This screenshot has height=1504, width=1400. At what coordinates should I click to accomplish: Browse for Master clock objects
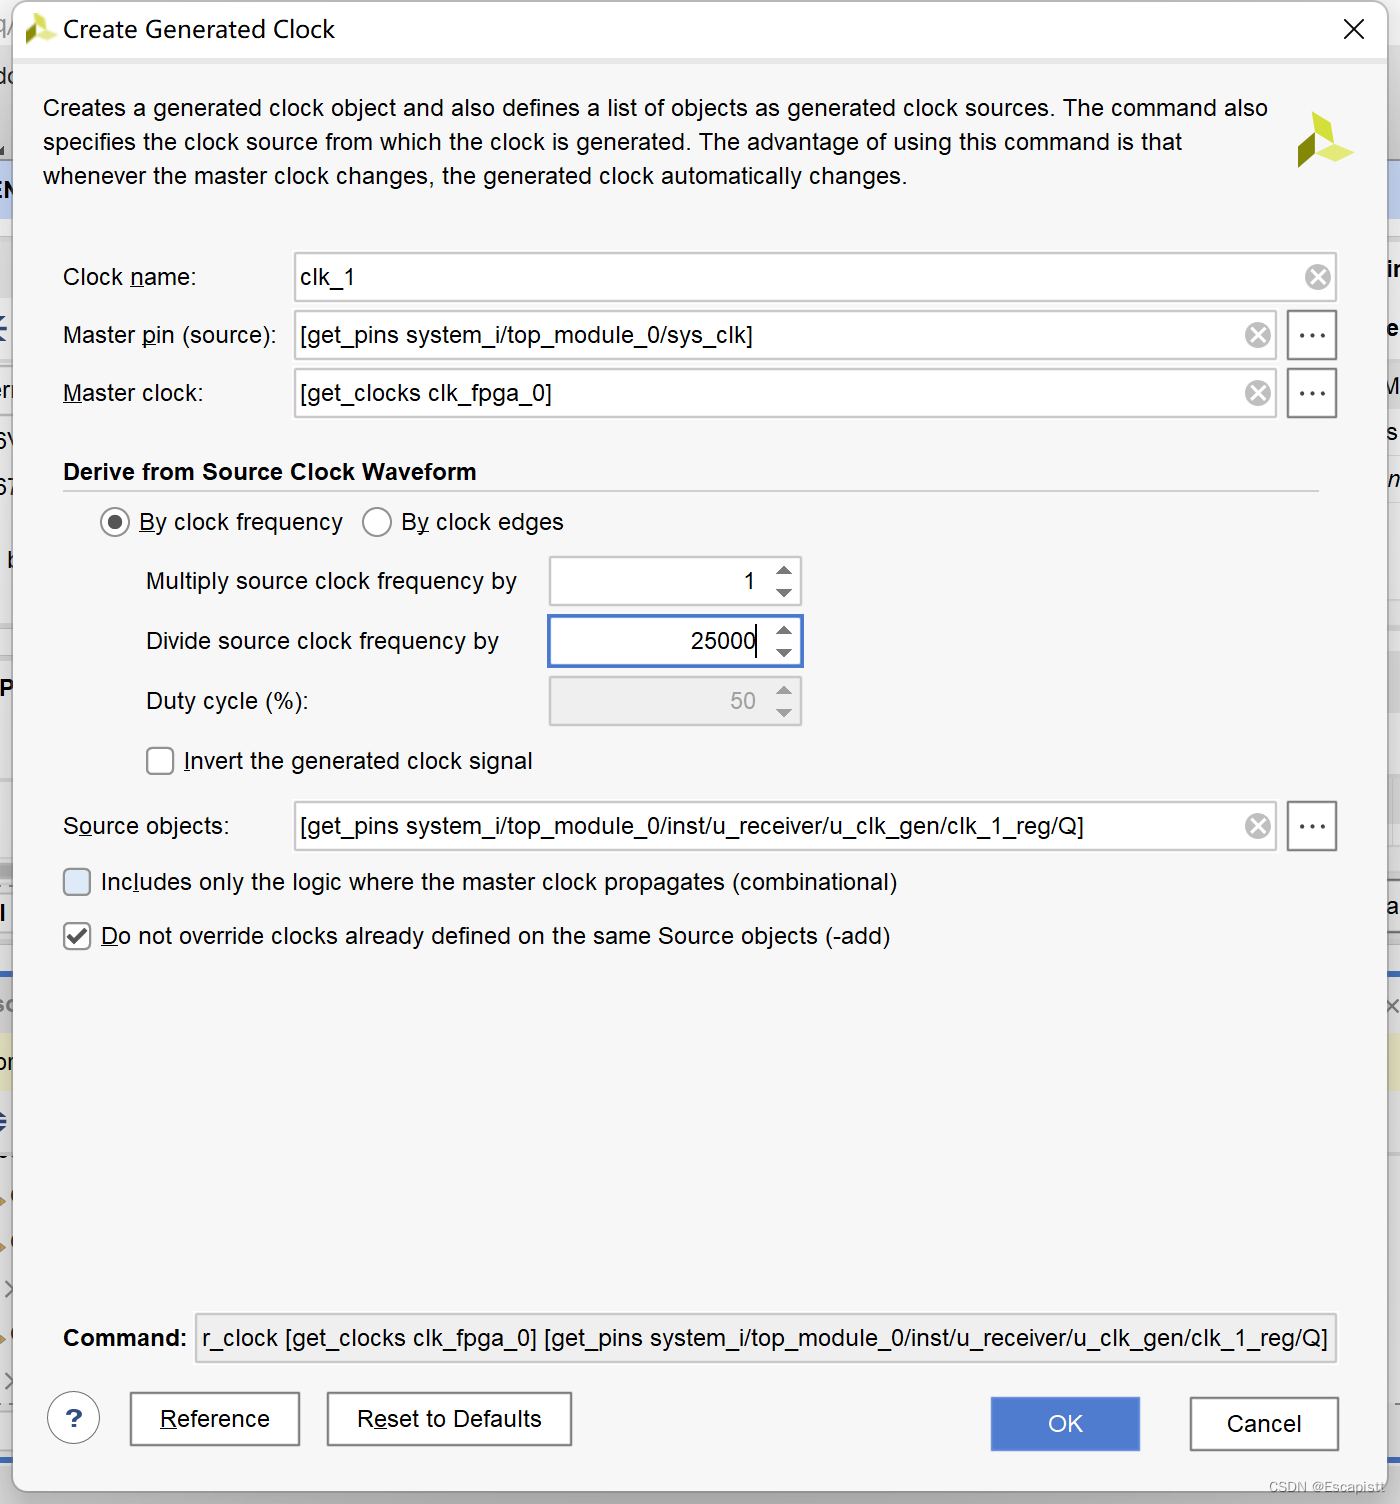point(1311,393)
